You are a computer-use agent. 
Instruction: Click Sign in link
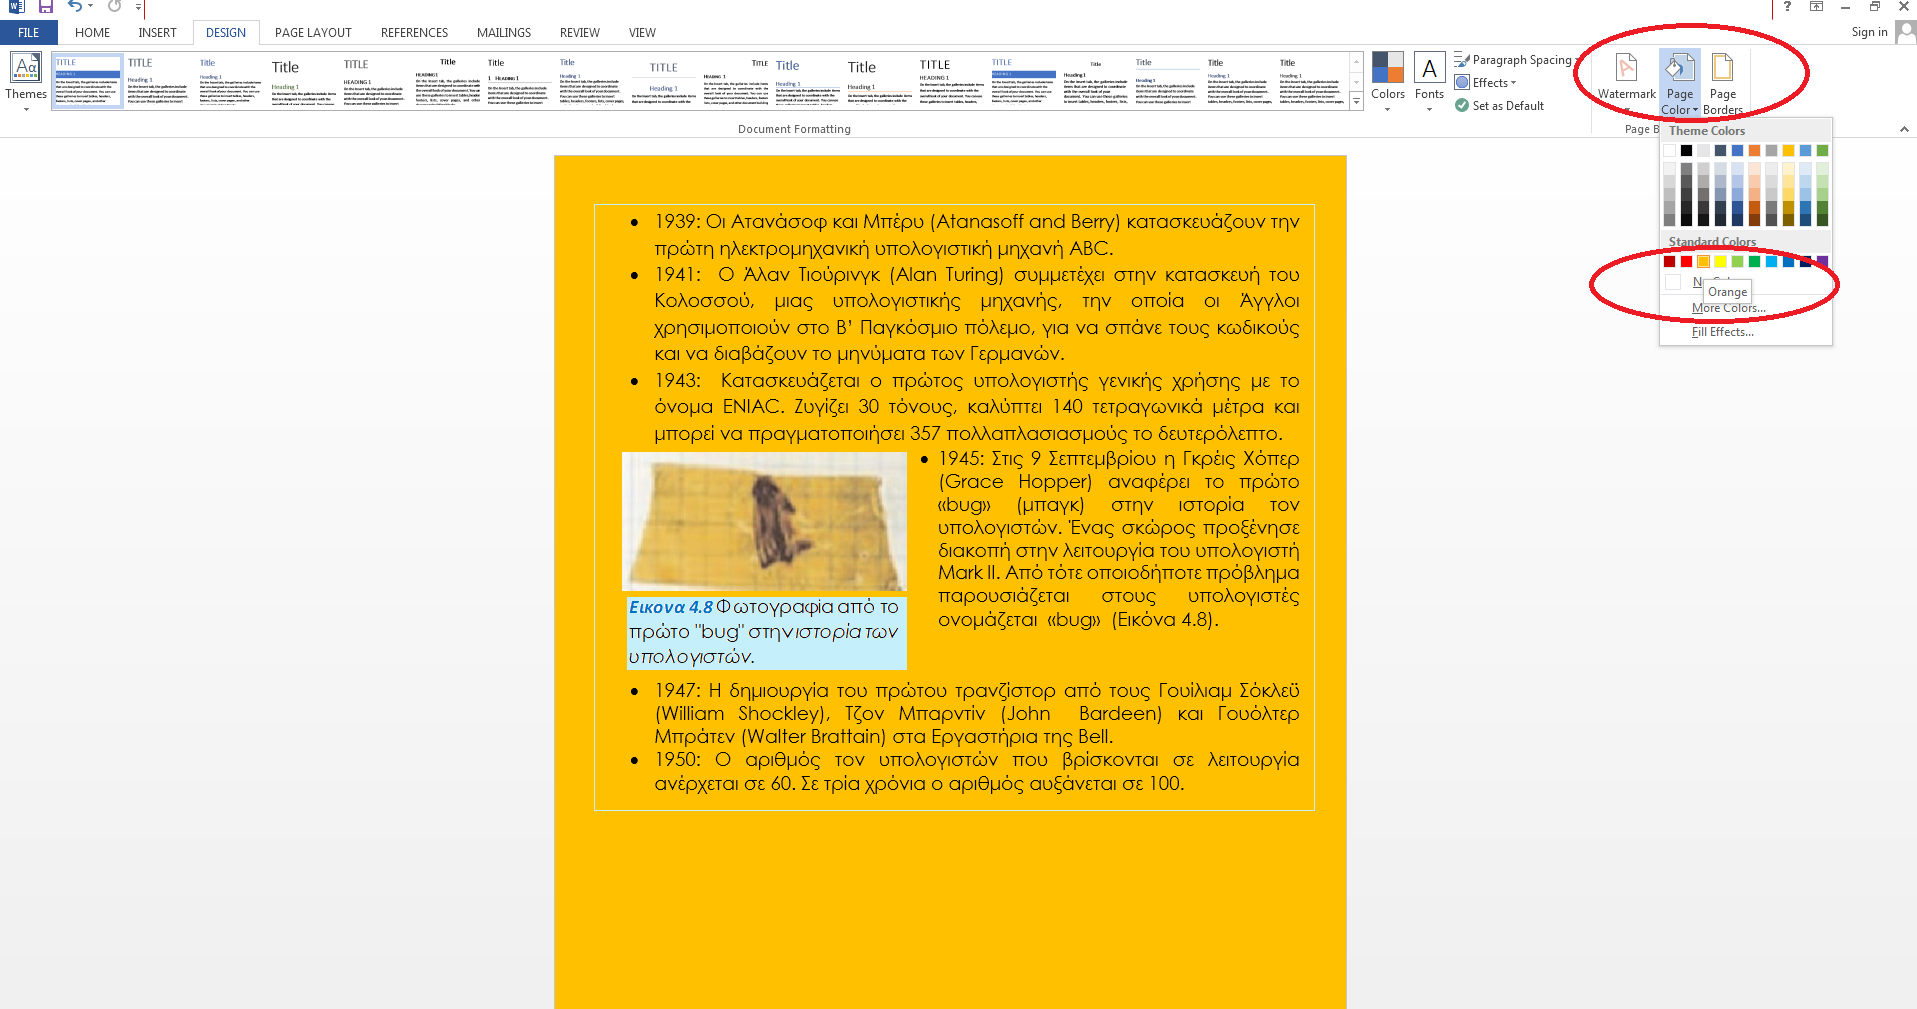[1869, 32]
